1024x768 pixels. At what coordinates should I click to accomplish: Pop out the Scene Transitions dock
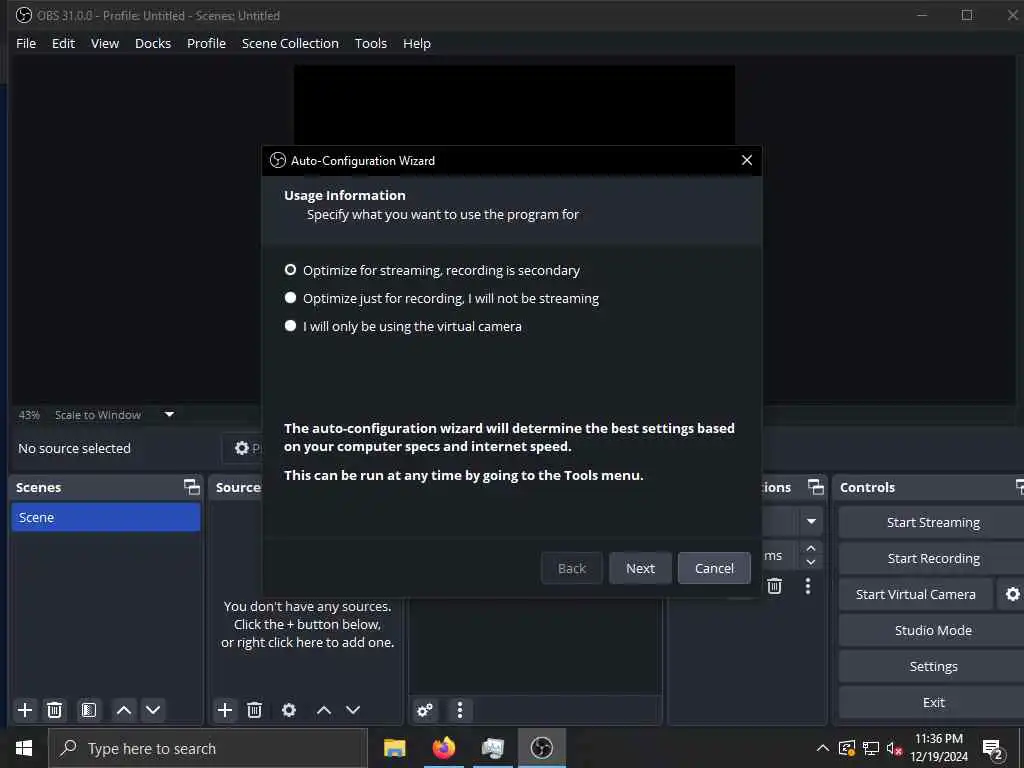tap(816, 487)
